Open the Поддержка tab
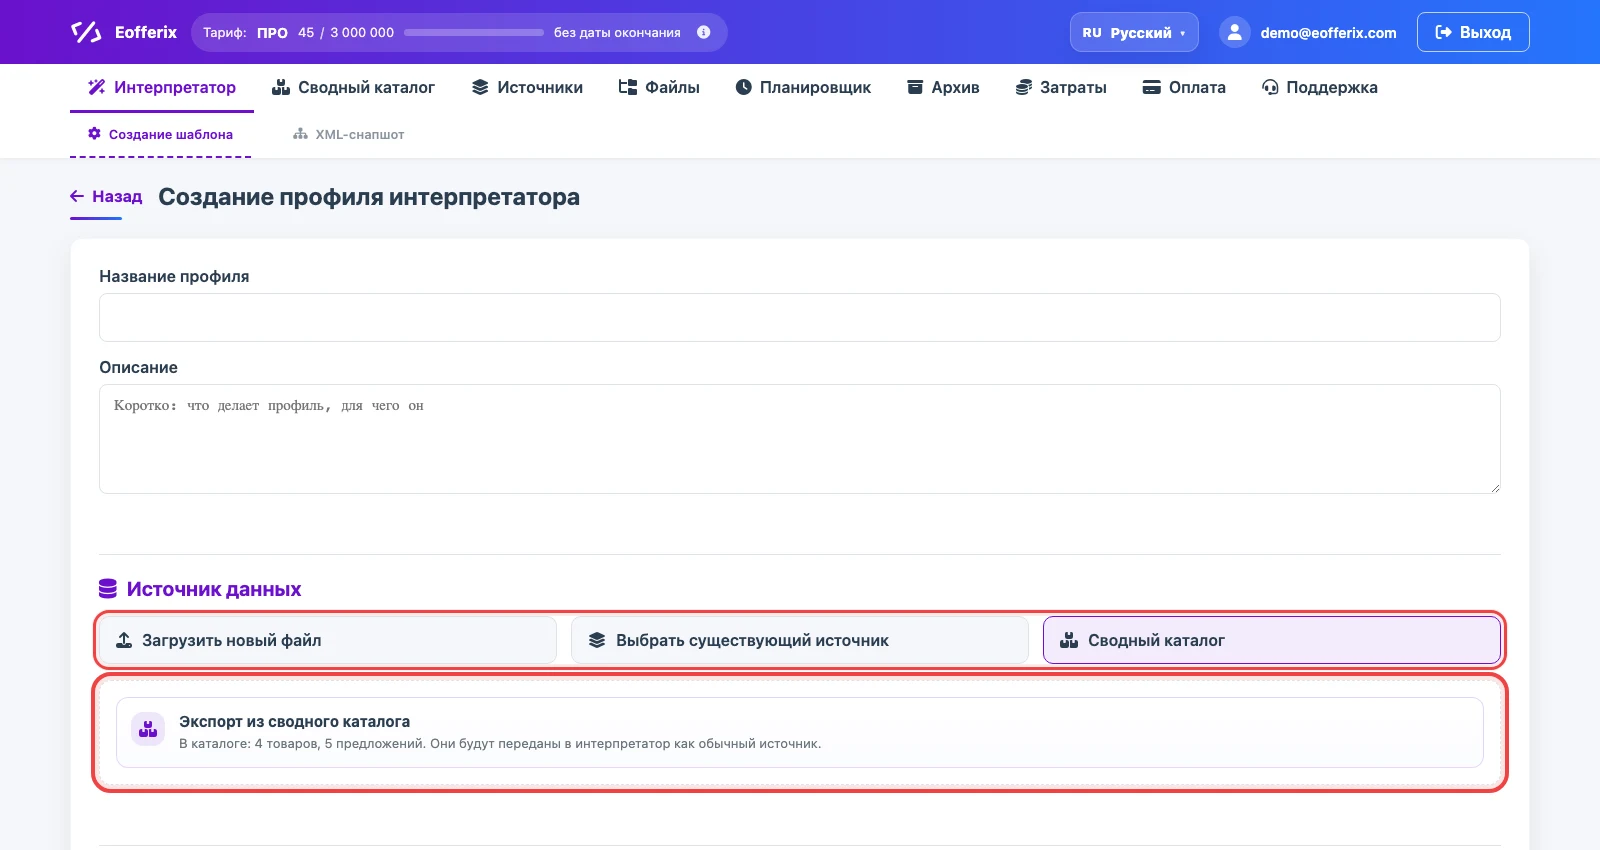The height and width of the screenshot is (850, 1600). (1320, 87)
